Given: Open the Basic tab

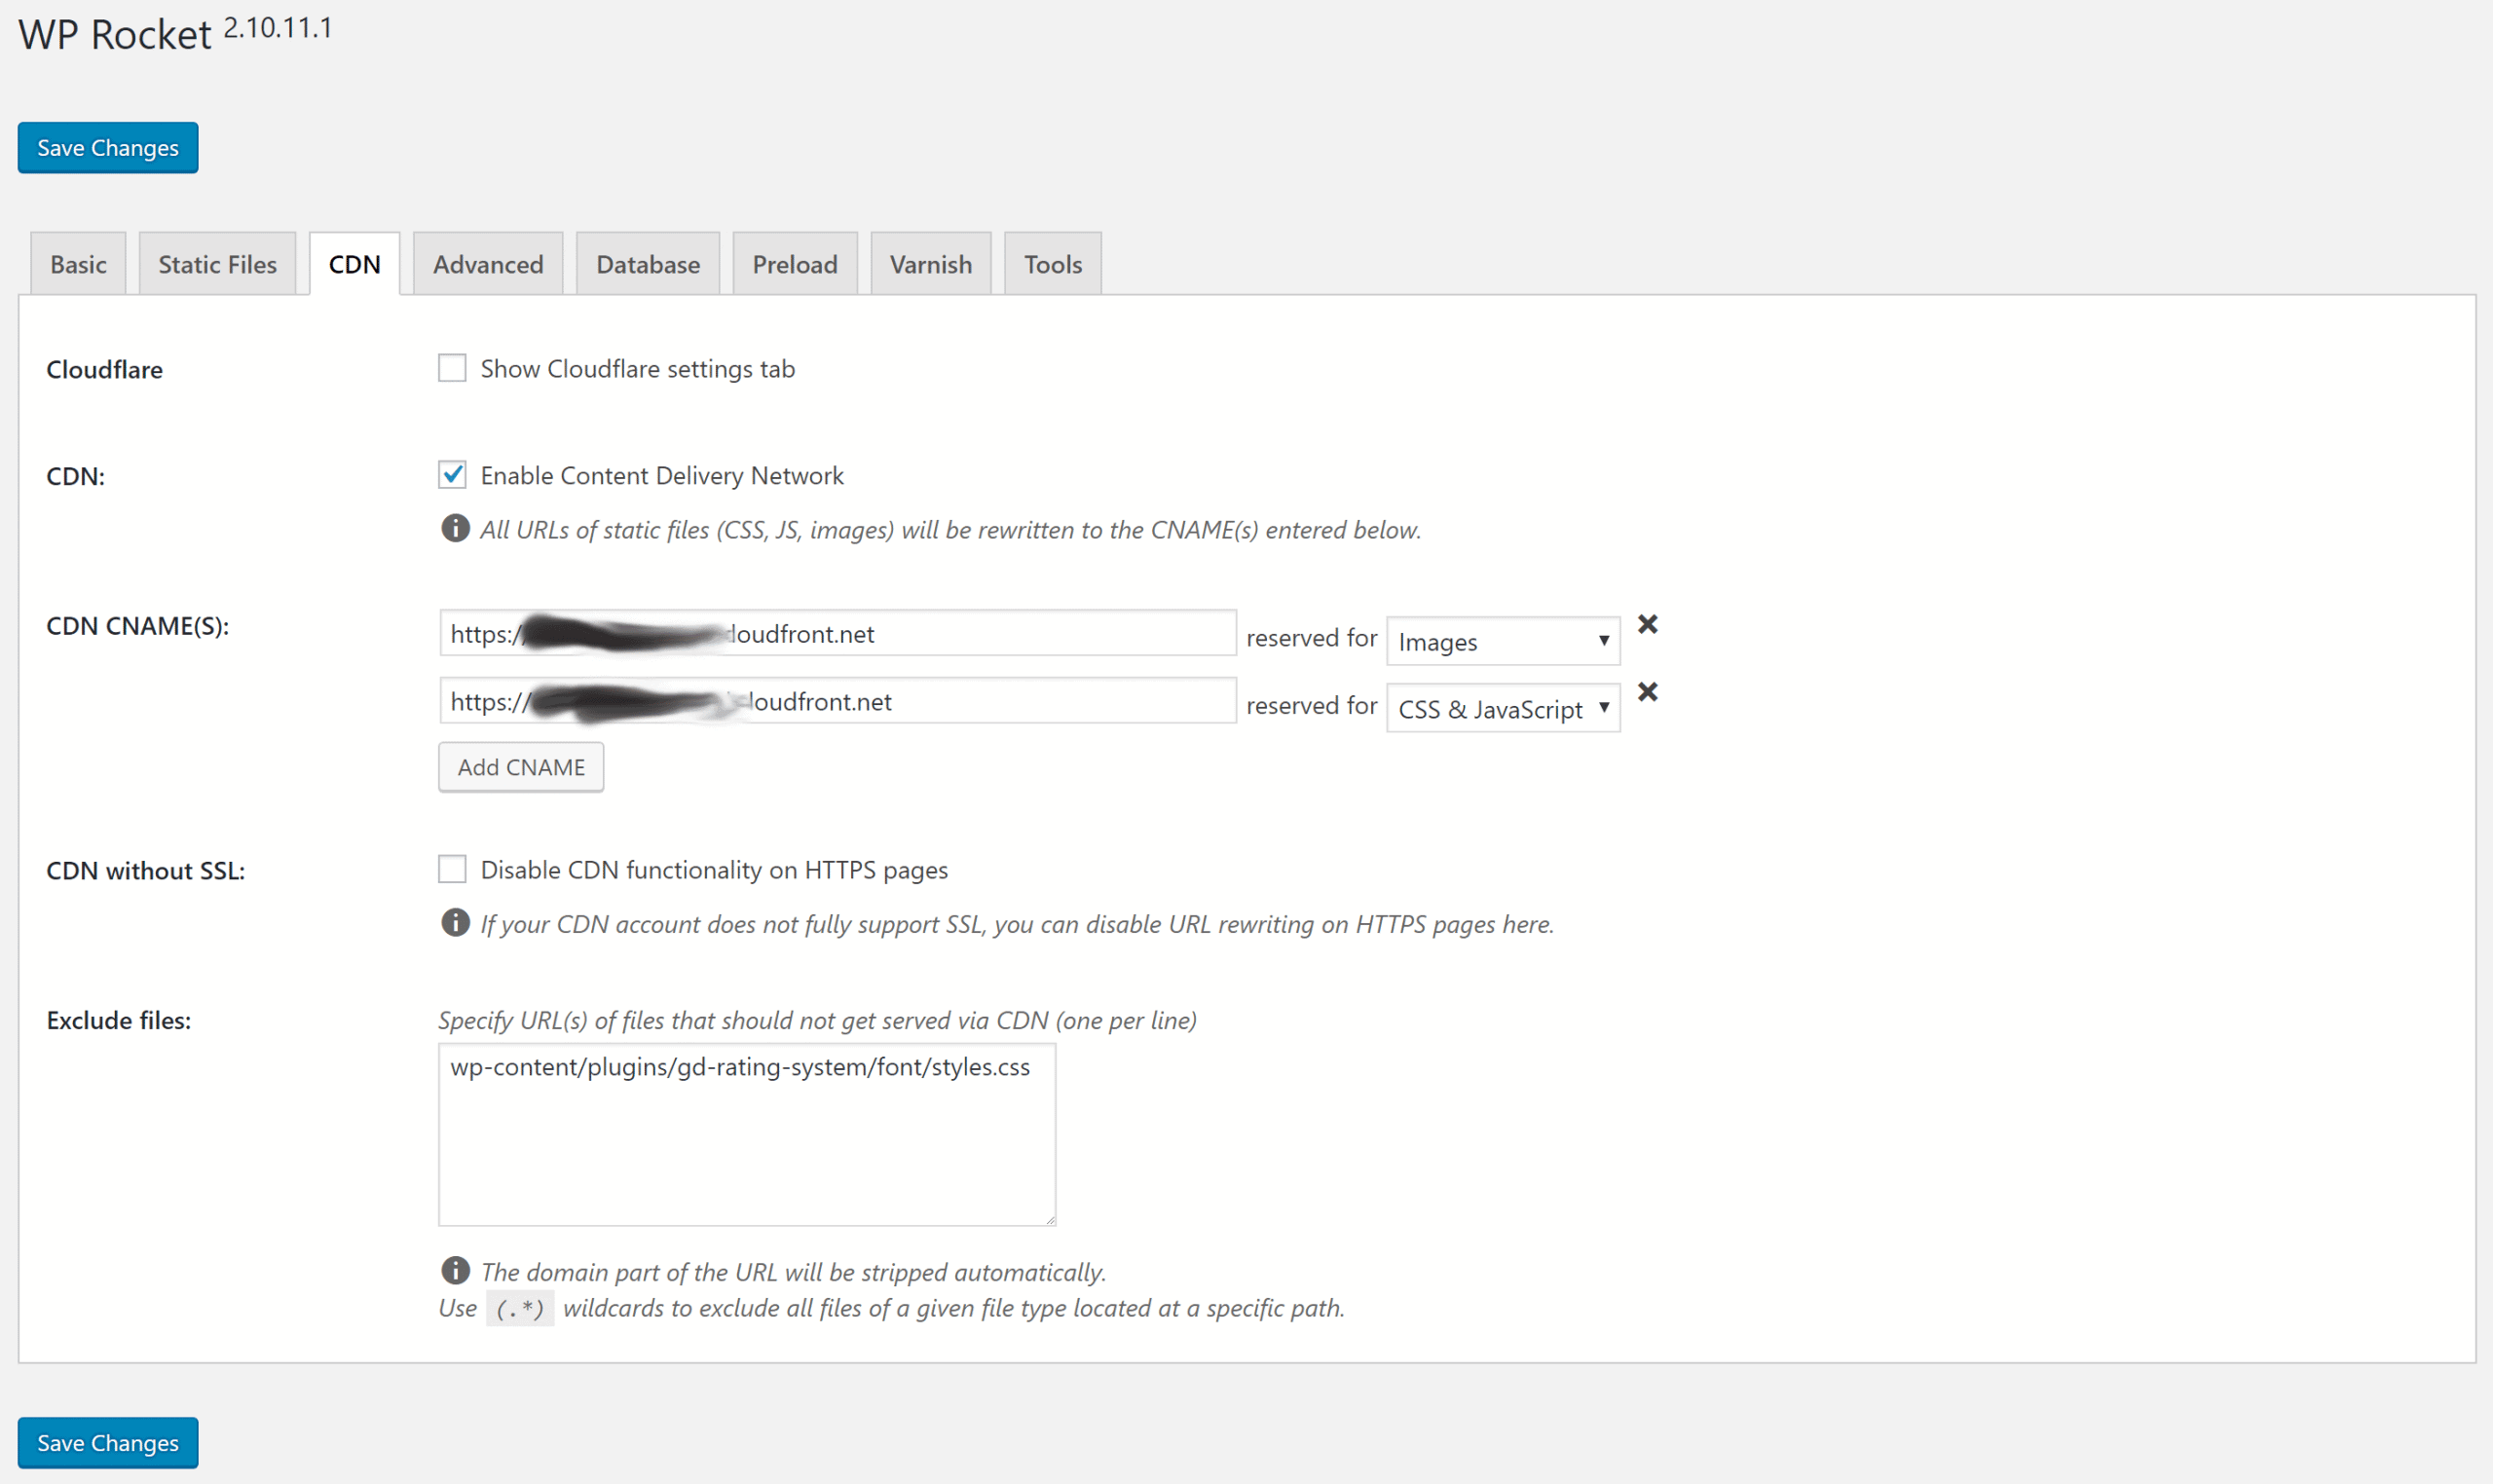Looking at the screenshot, I should [x=78, y=264].
